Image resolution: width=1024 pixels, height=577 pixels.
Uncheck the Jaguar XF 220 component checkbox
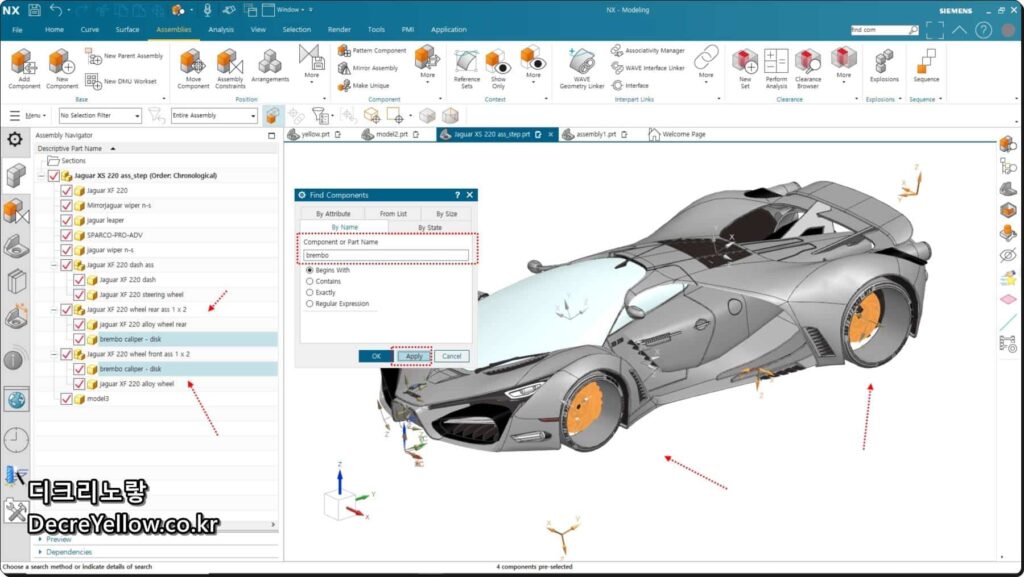(x=66, y=191)
